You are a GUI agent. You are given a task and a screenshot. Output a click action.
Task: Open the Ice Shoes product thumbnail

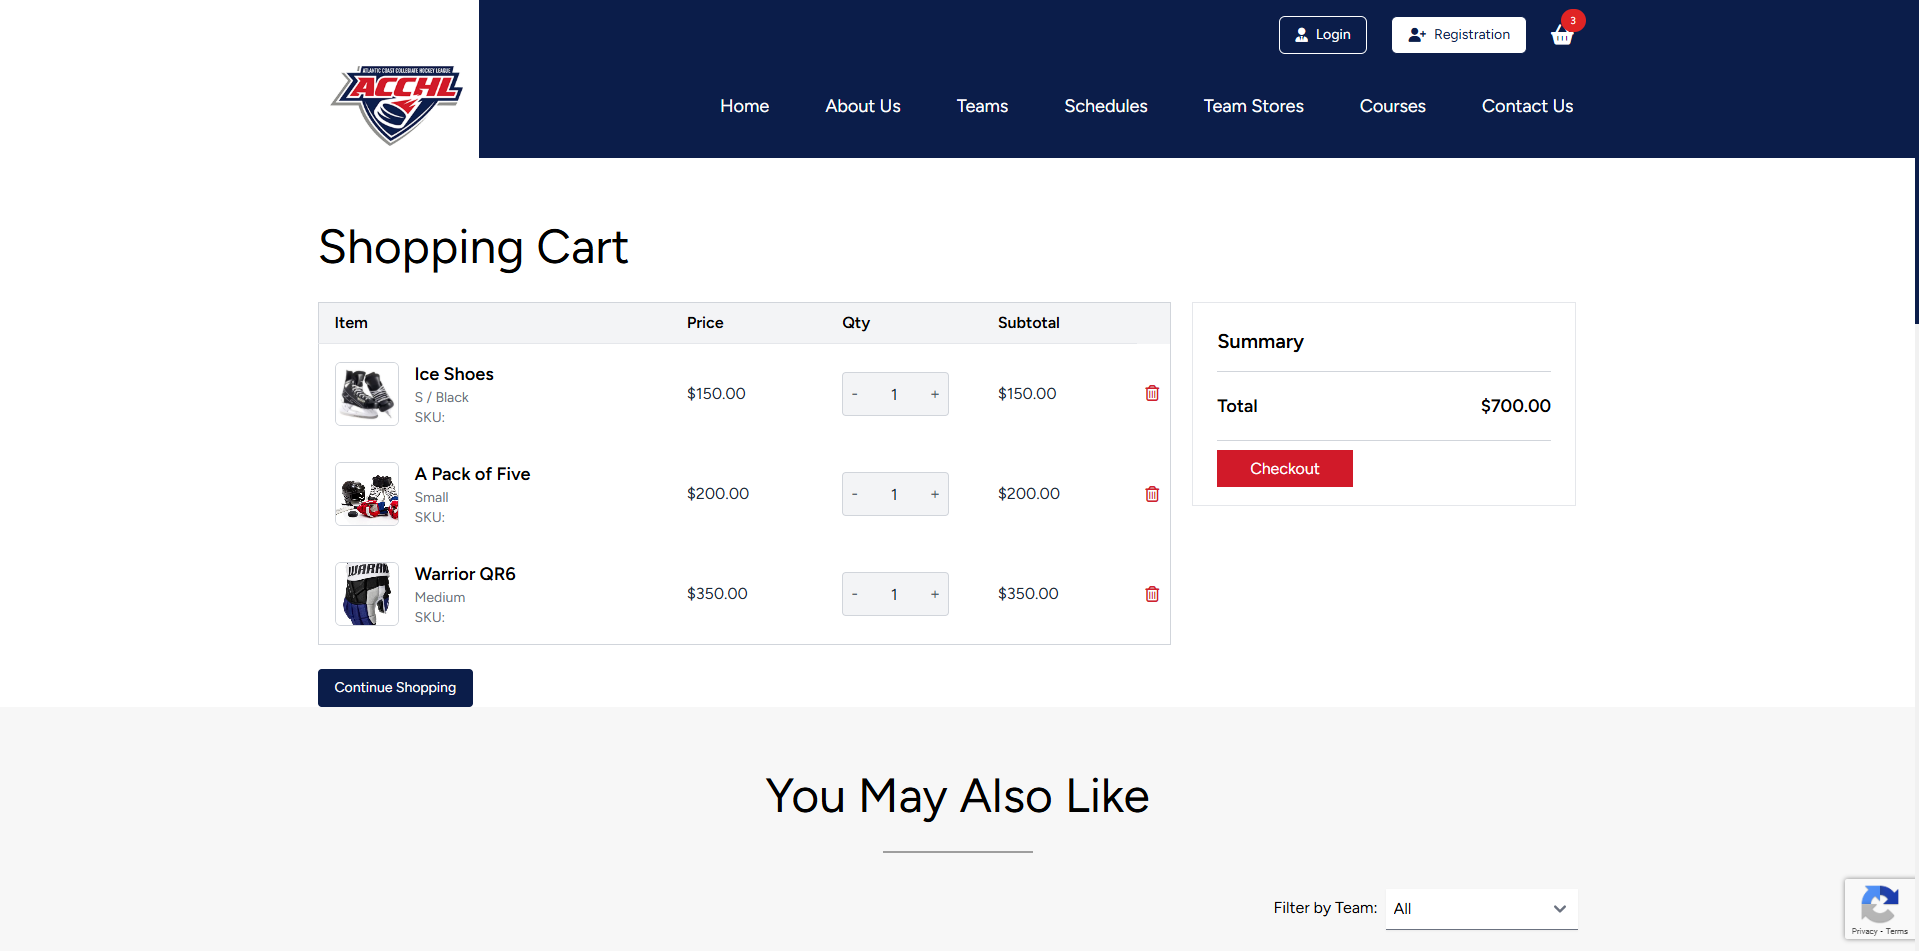point(366,393)
